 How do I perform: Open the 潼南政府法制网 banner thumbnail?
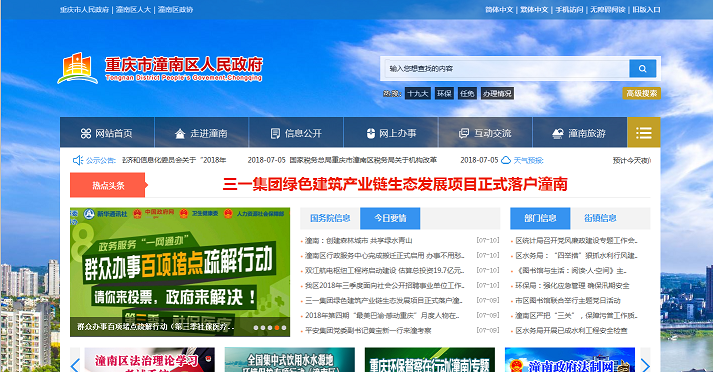(x=570, y=360)
